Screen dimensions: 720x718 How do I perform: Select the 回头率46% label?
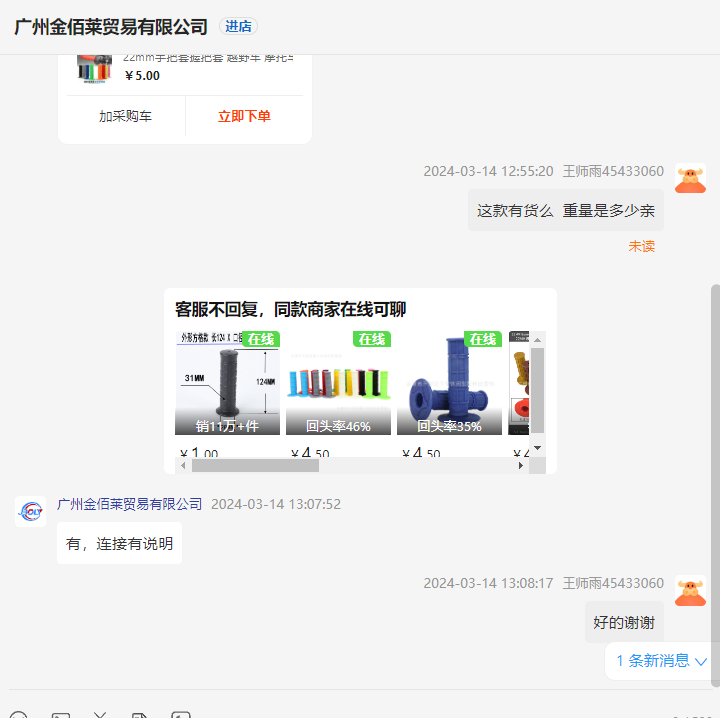[338, 426]
